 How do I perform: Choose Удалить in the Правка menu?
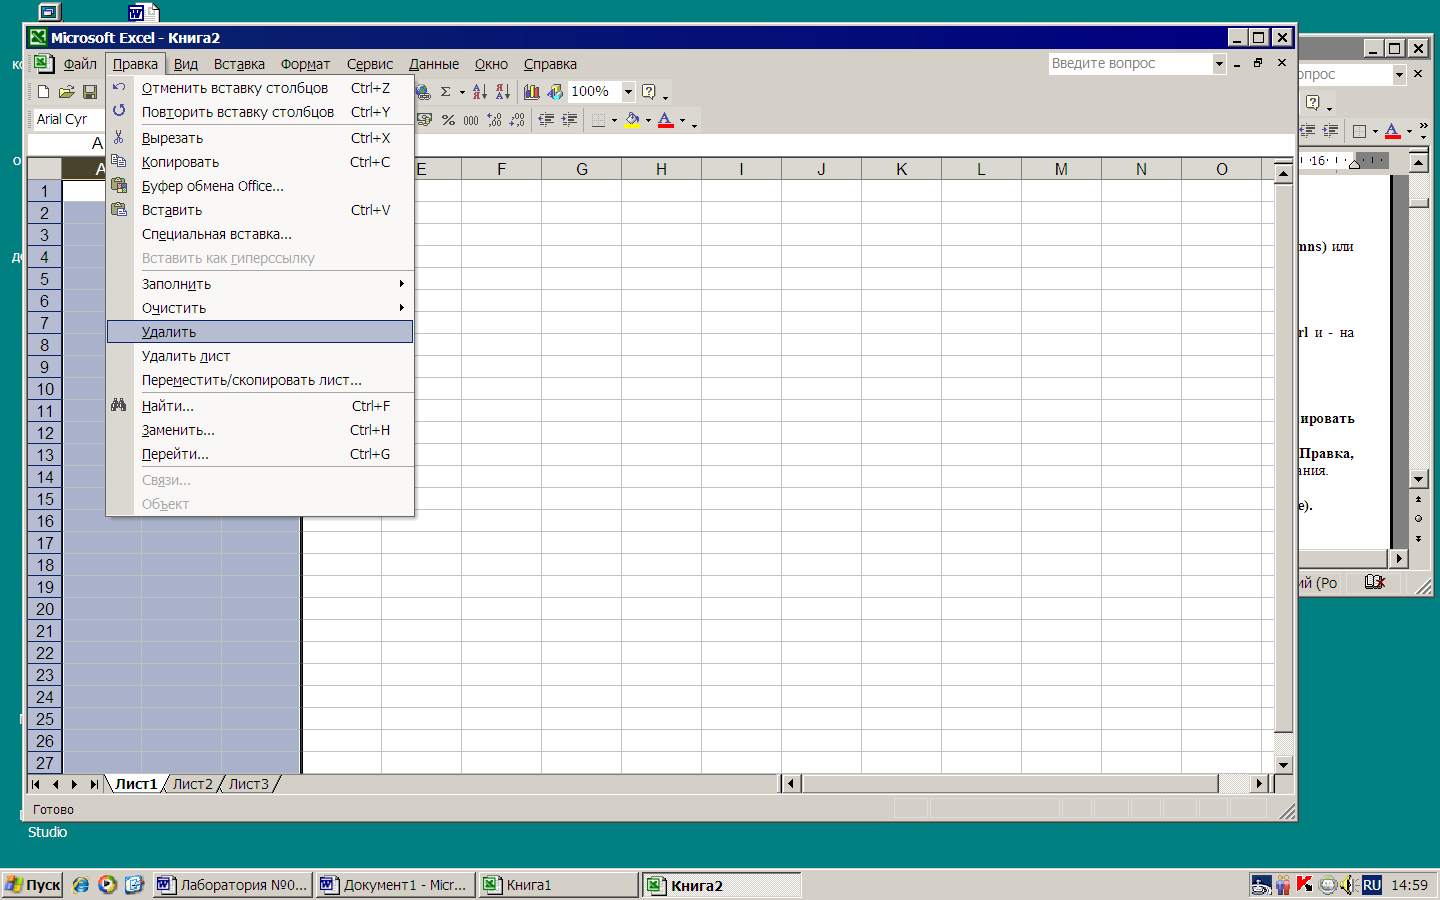coord(260,332)
